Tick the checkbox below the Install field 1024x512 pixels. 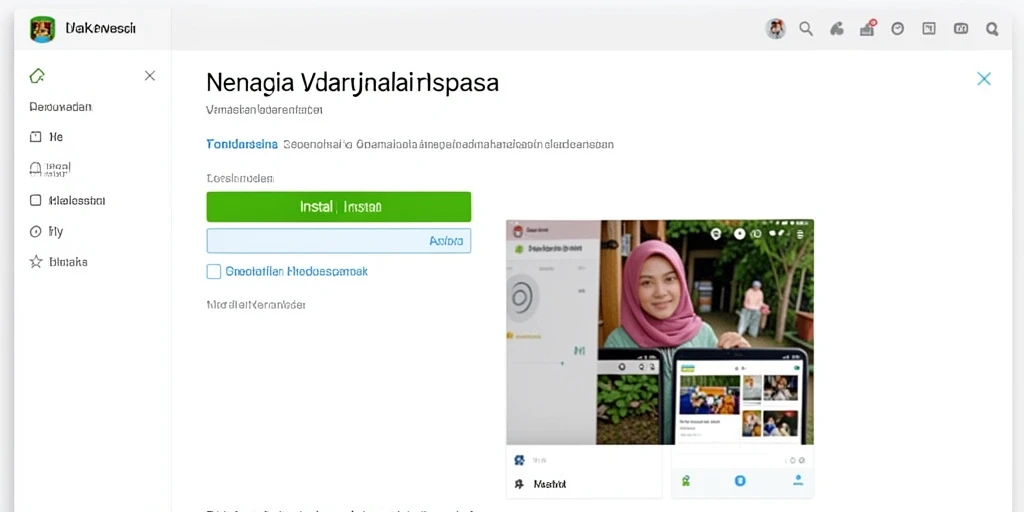[214, 272]
